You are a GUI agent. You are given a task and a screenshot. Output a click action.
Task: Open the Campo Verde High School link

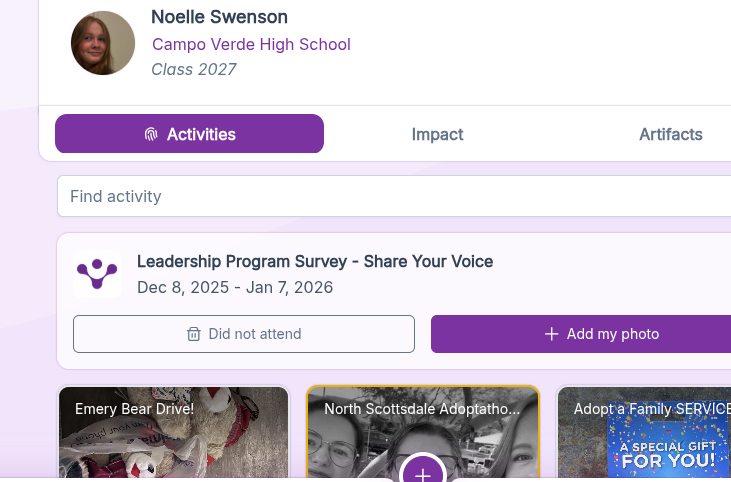coord(251,44)
